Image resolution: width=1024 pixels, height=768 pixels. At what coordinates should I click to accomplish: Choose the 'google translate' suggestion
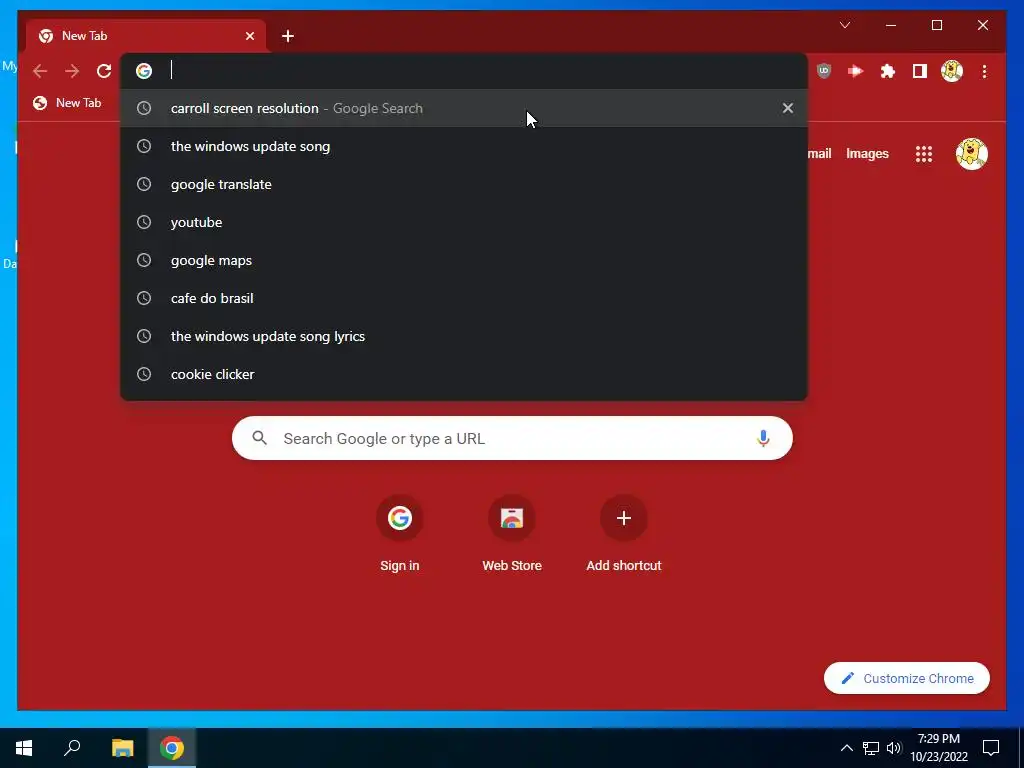point(464,184)
